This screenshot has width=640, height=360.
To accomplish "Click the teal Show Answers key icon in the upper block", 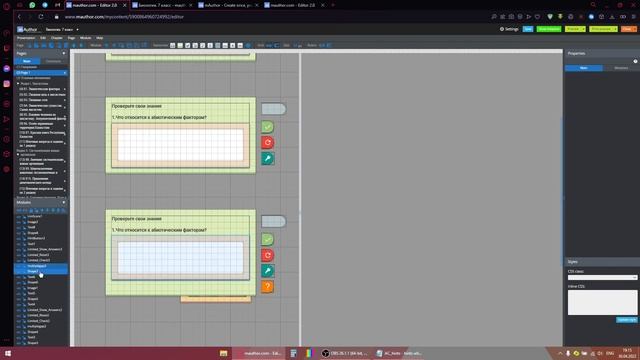I will (x=267, y=158).
